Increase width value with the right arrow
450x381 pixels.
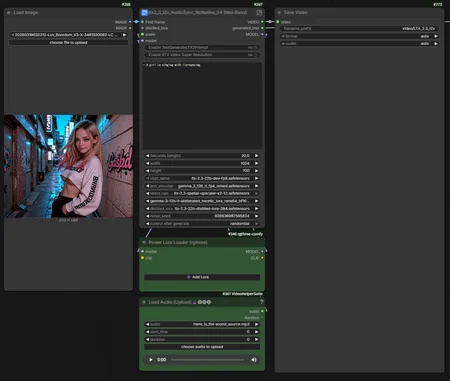point(256,163)
